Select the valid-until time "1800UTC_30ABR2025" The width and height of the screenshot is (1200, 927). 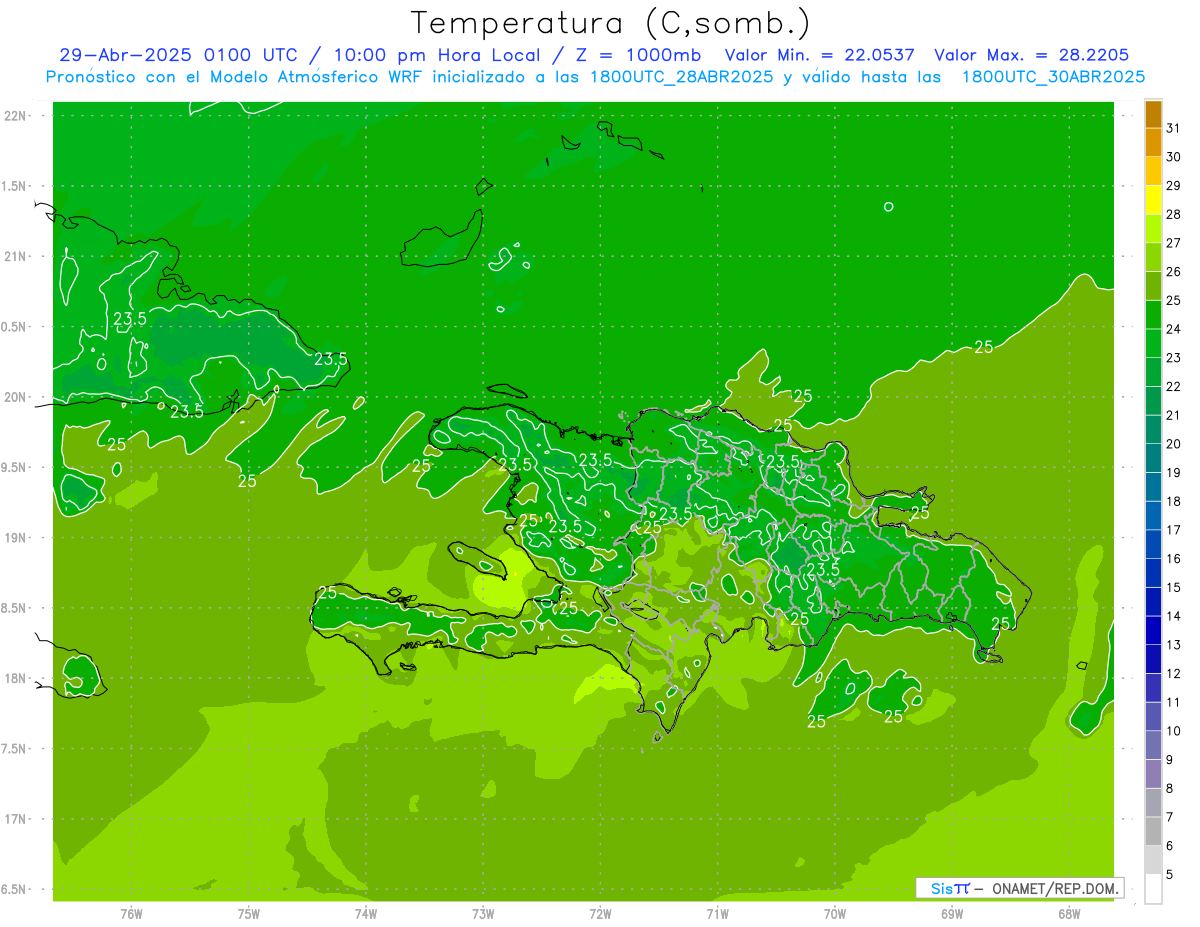1053,77
